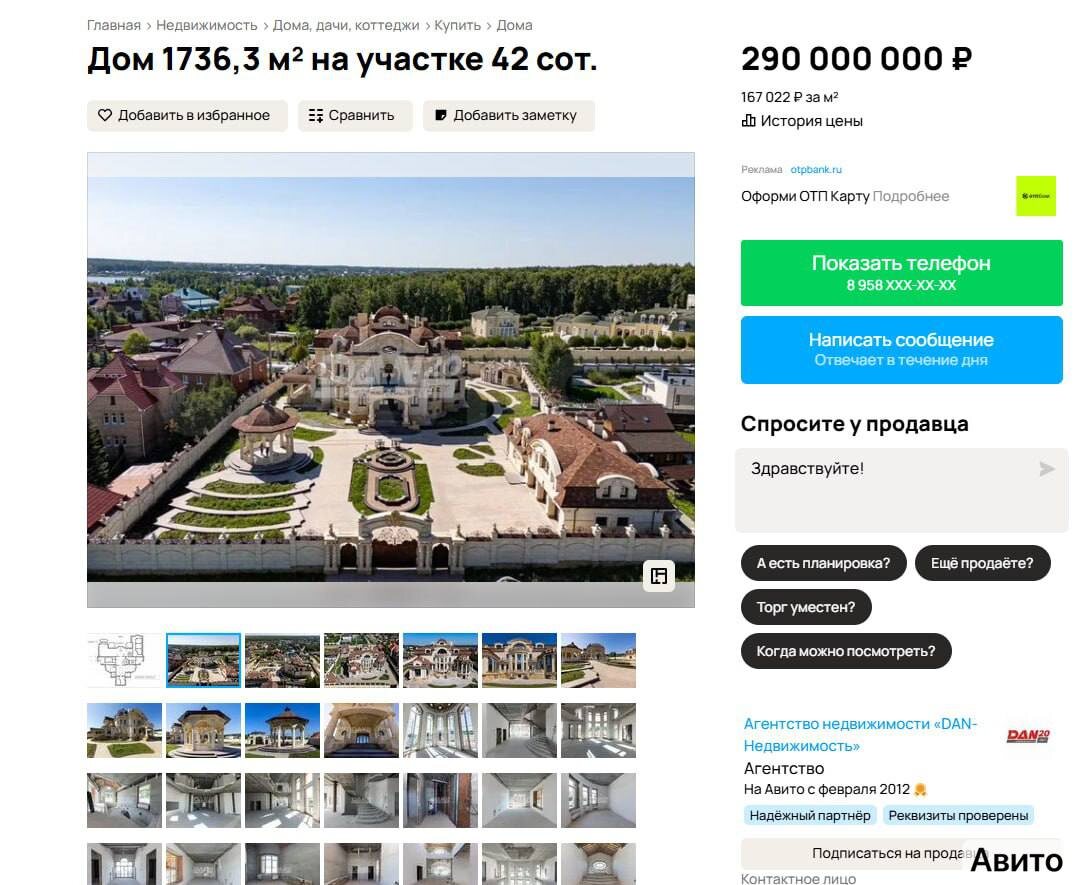Viewport: 1090px width, 885px height.
Task: Go to Дома, дачи, коттеджи breadcrumb
Action: click(345, 26)
